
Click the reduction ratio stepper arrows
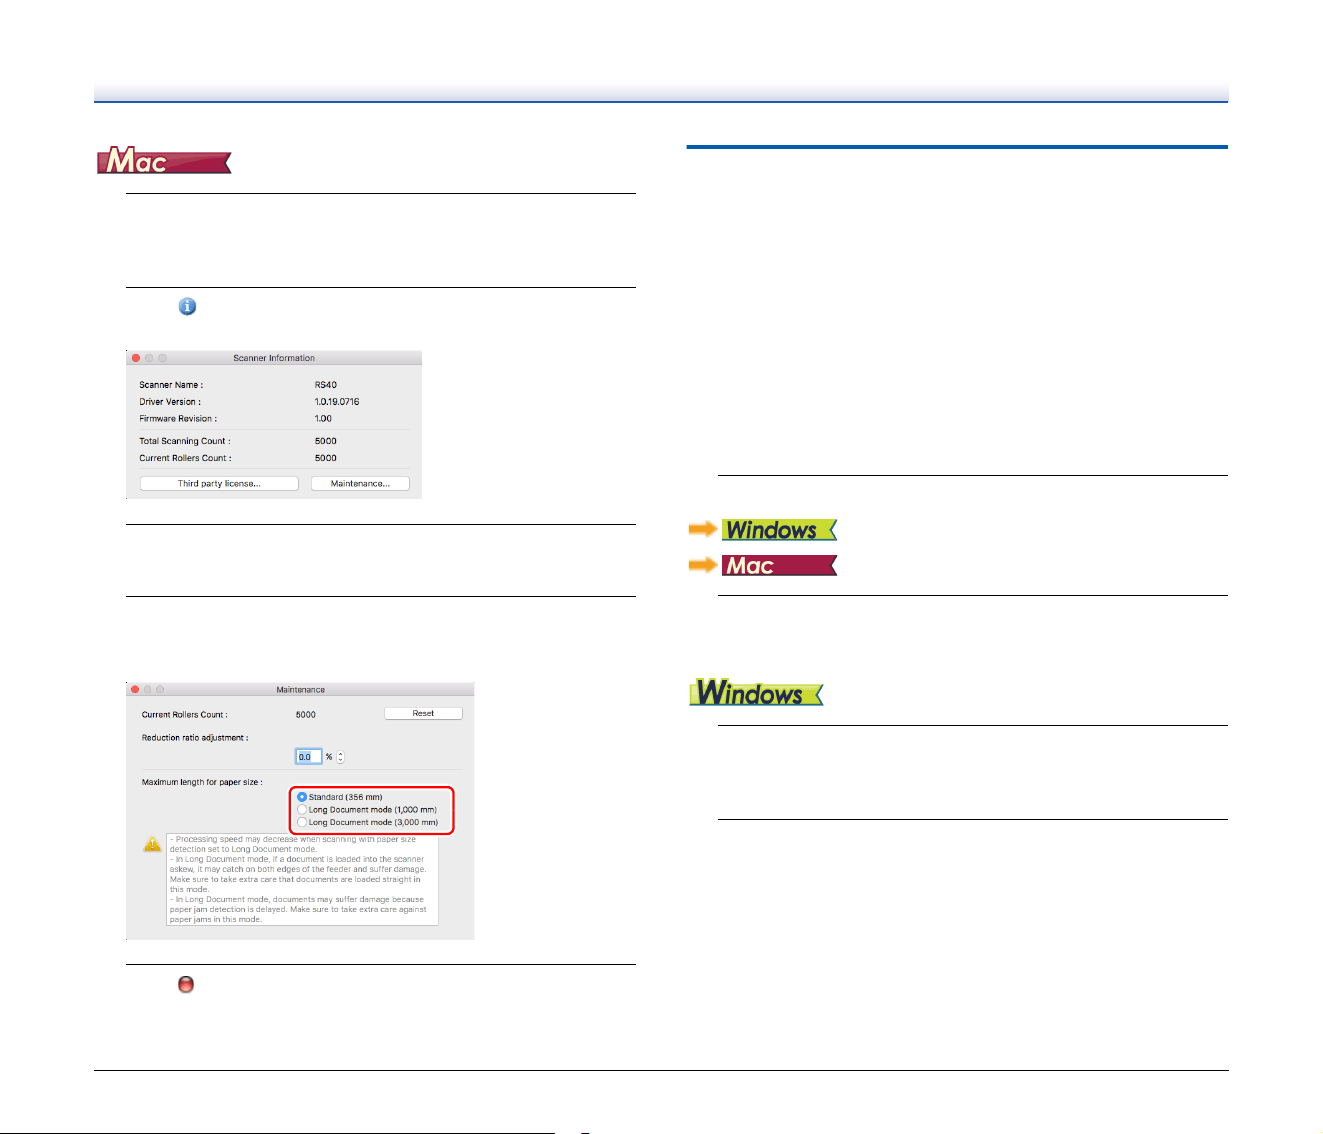coord(340,757)
